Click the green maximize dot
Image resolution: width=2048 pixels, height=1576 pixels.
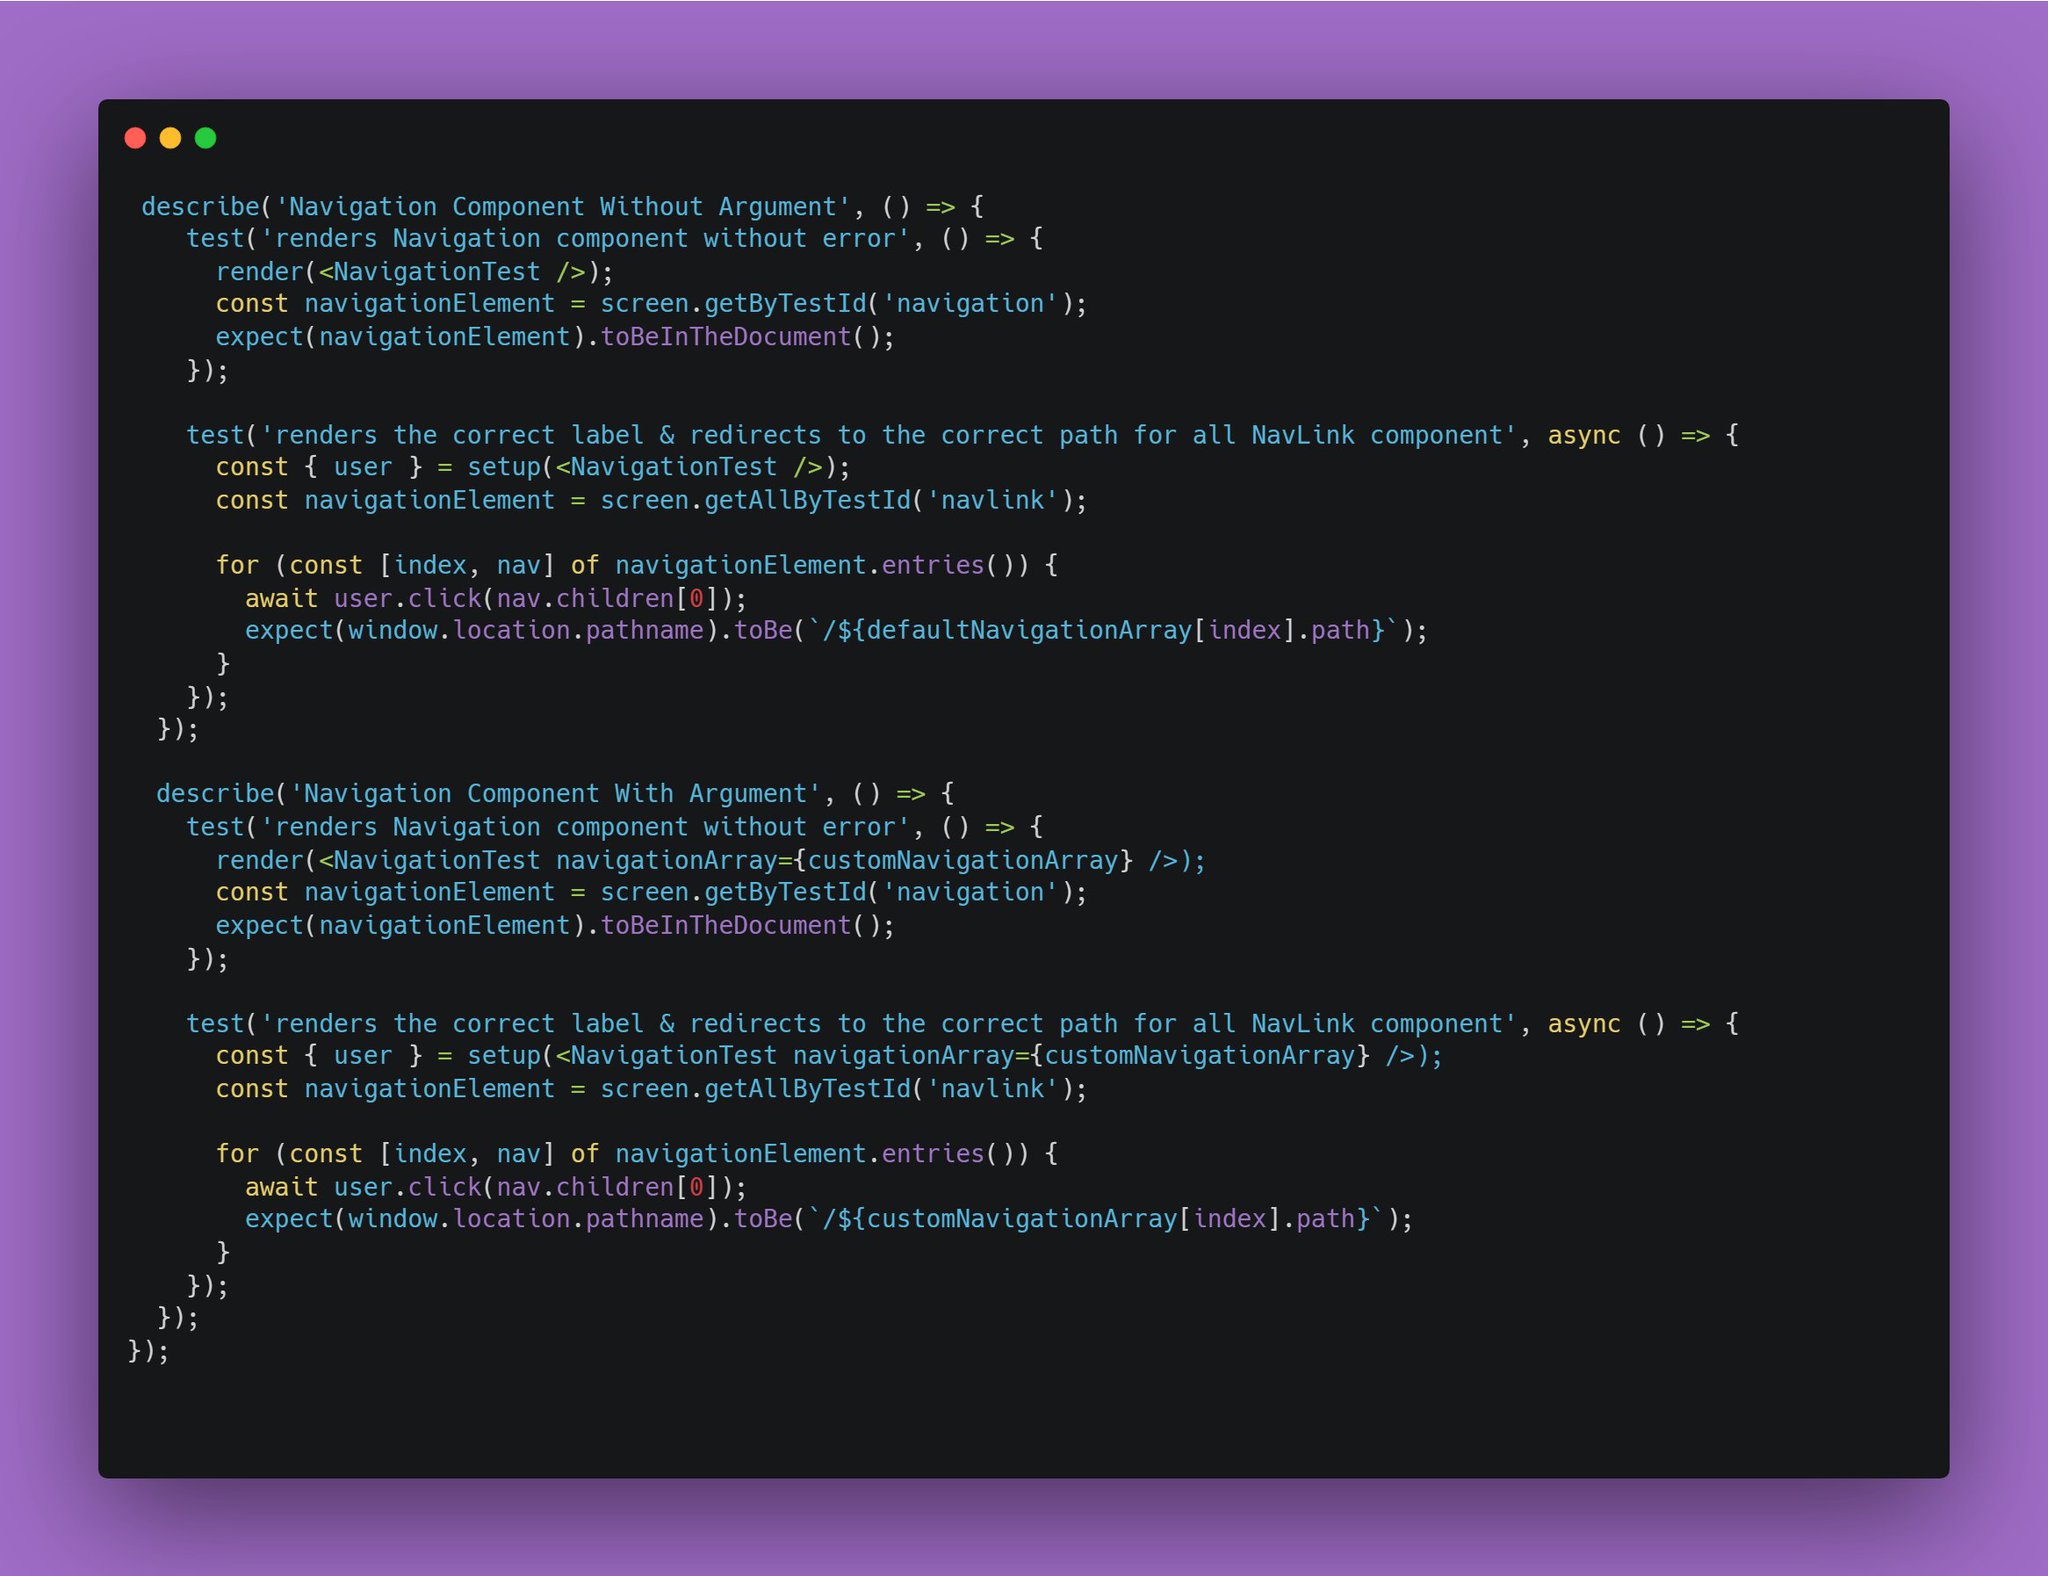pyautogui.click(x=205, y=138)
